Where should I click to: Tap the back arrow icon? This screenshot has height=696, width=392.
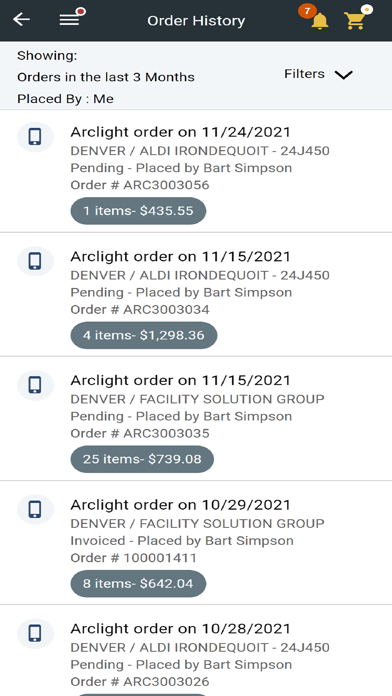click(21, 20)
